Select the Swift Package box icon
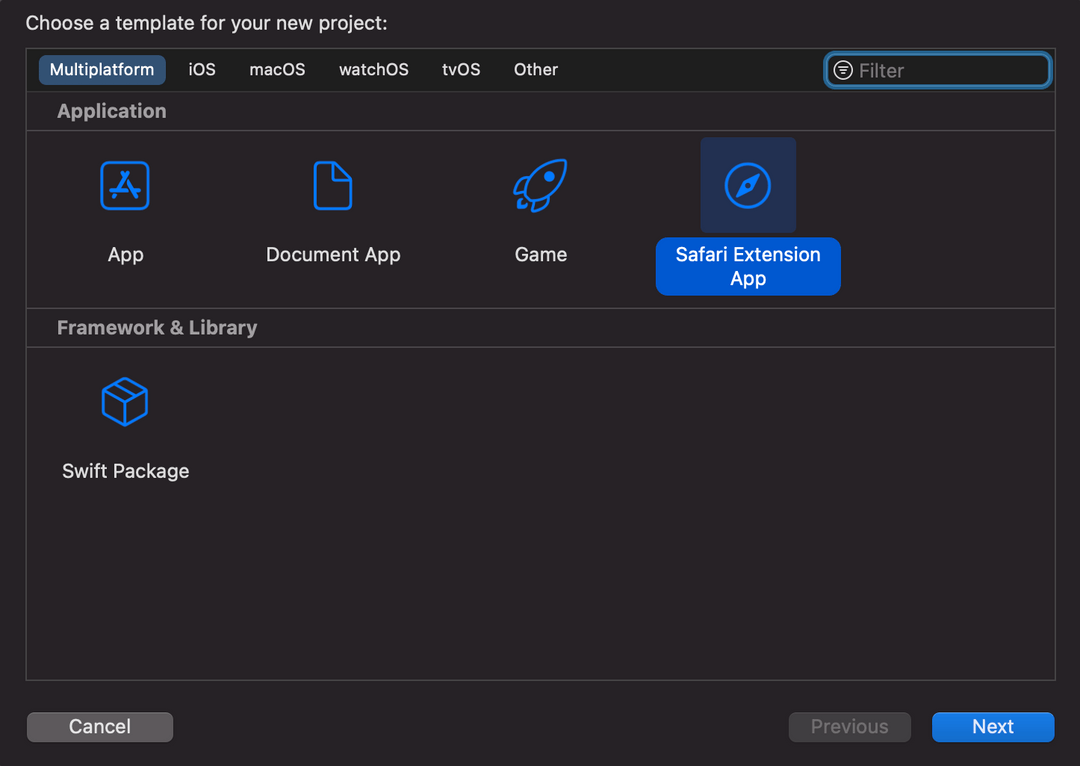Viewport: 1080px width, 766px height. [125, 401]
